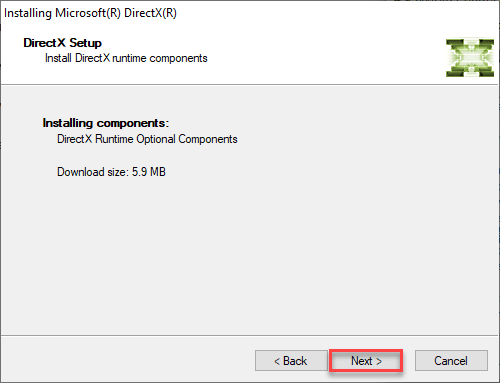
Task: Click the Install DirectX runtime components subtitle
Action: tap(126, 58)
